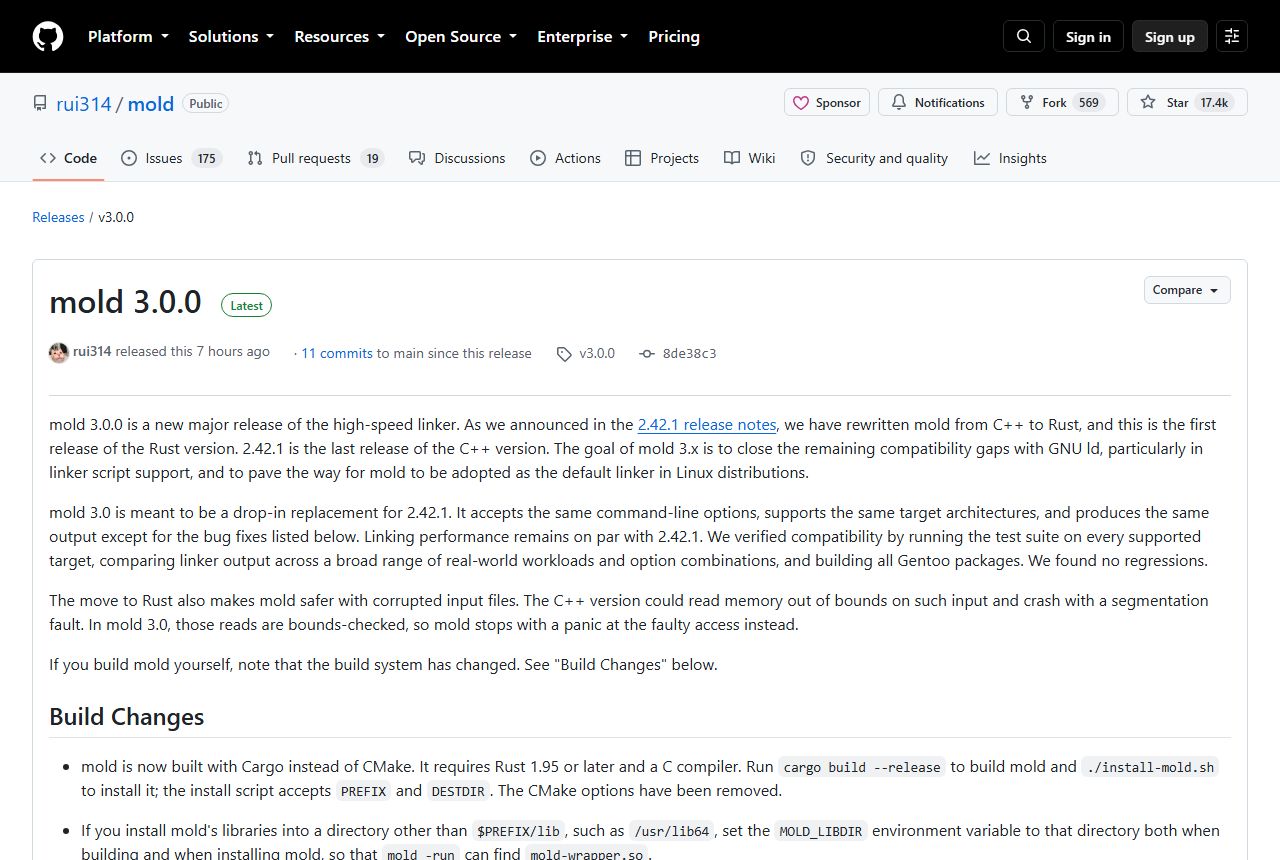Open rui314's avatar in release header
This screenshot has height=860, width=1280.
point(59,352)
